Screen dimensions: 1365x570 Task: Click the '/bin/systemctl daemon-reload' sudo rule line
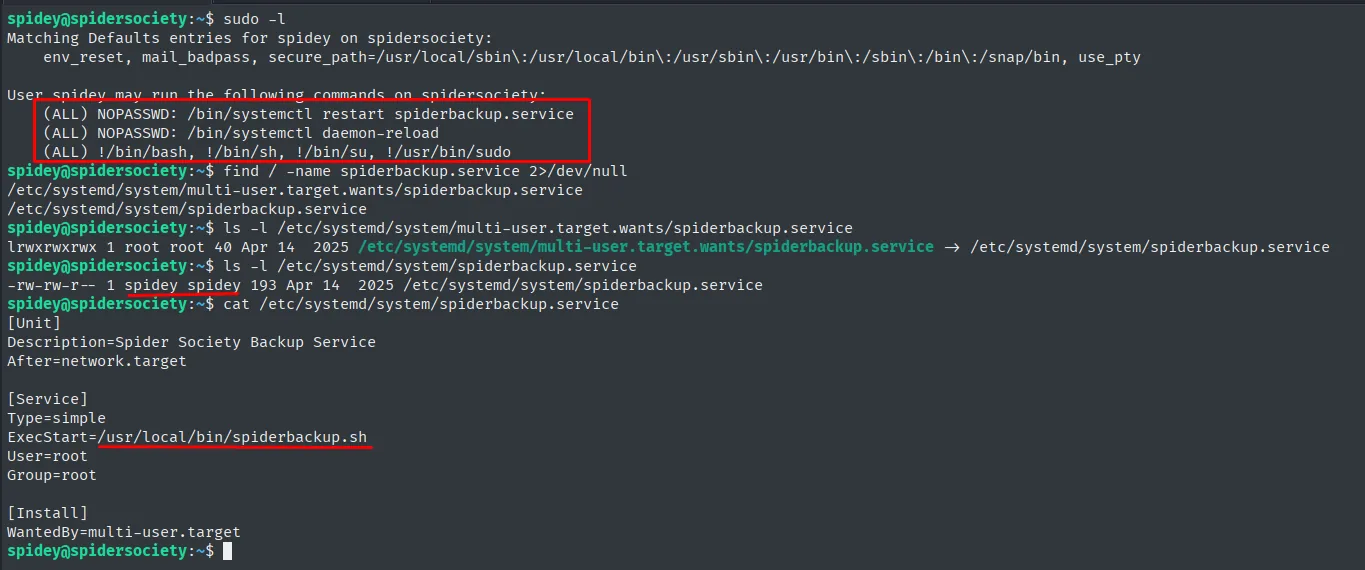pyautogui.click(x=241, y=133)
